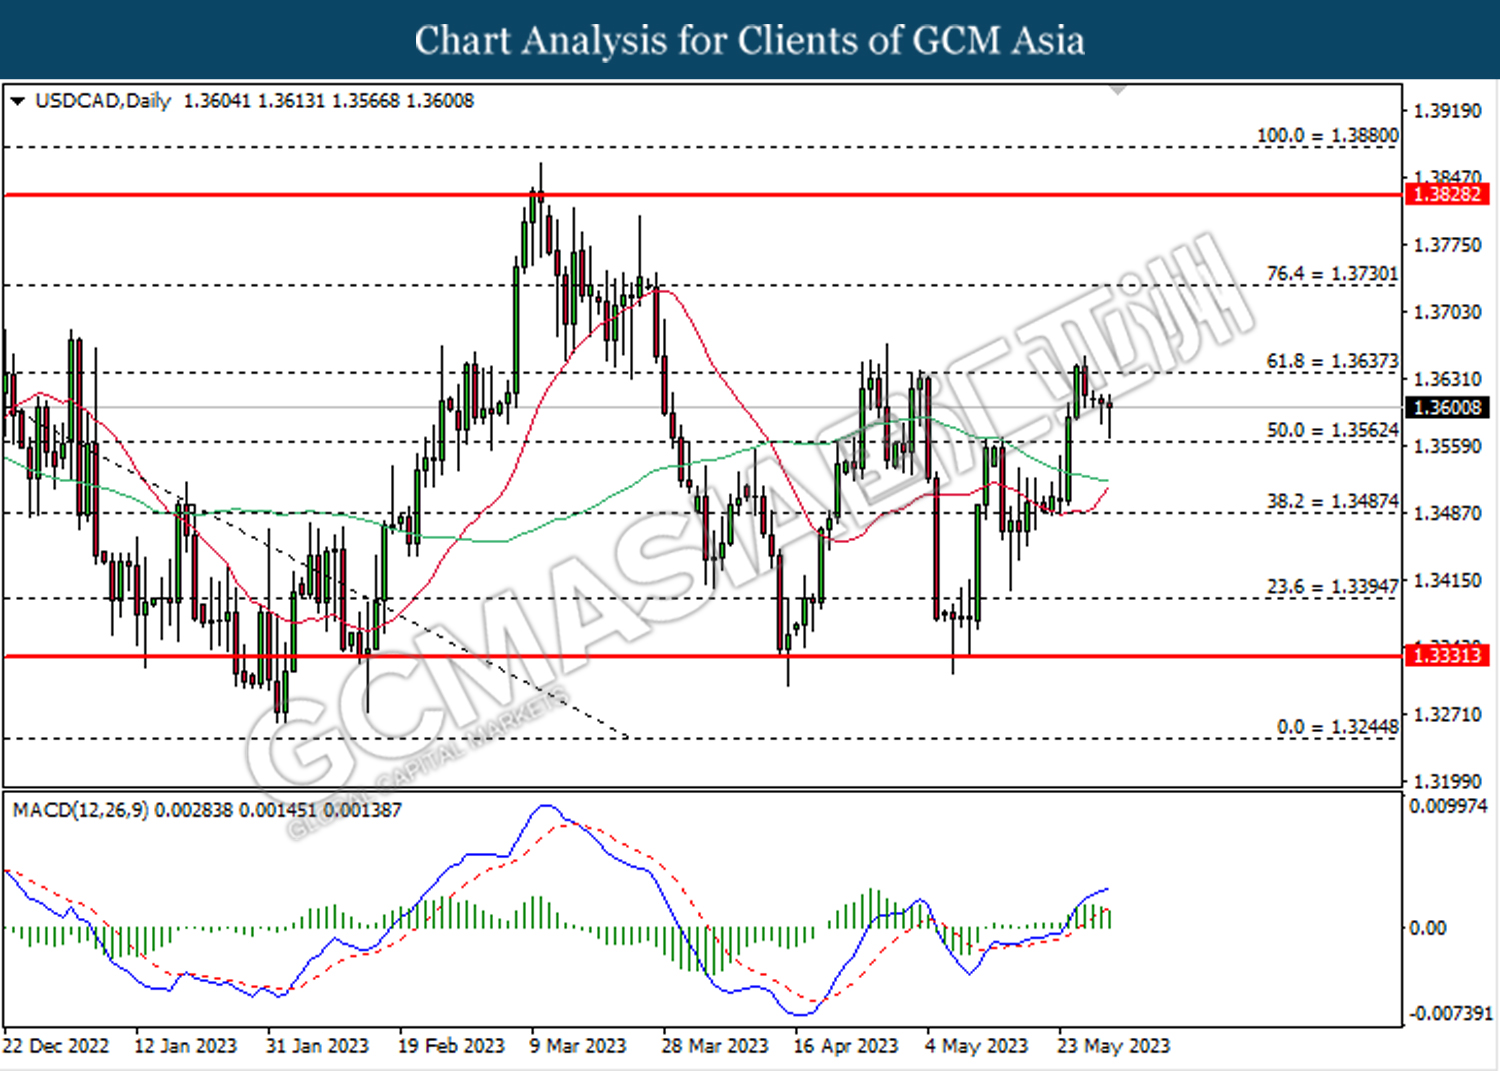The width and height of the screenshot is (1500, 1071).
Task: Click the 1.33313 red support price tag
Action: 1447,655
